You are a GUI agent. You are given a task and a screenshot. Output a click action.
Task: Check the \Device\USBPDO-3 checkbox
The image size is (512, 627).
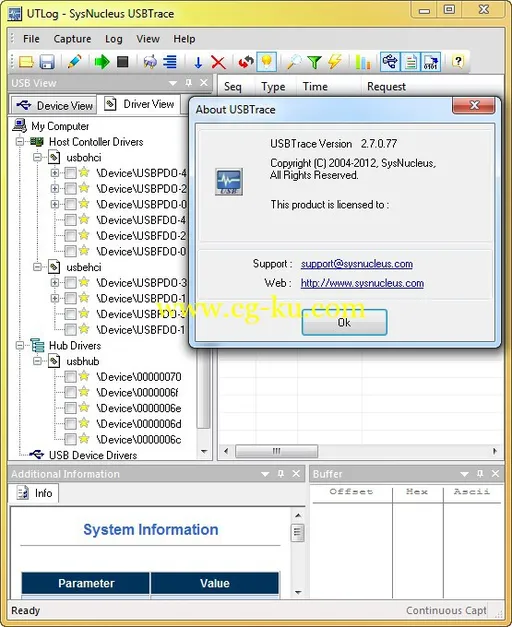(x=70, y=283)
